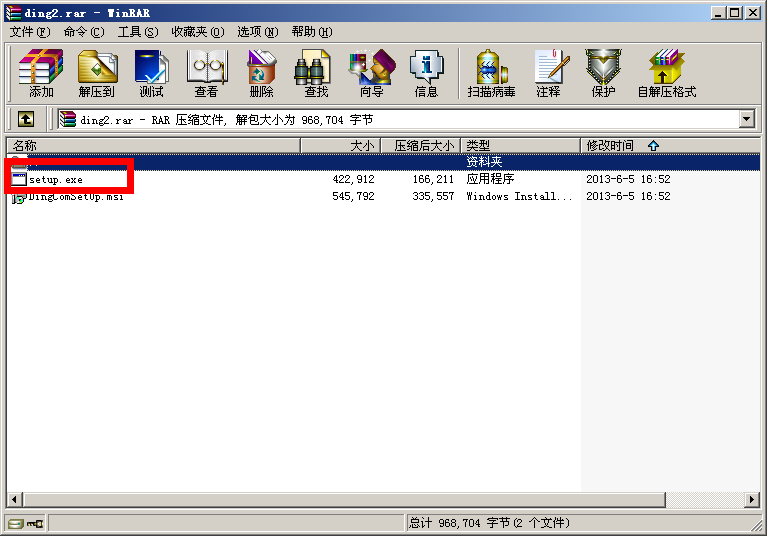Click the Test (测试) archive icon
This screenshot has width=767, height=536.
click(152, 73)
